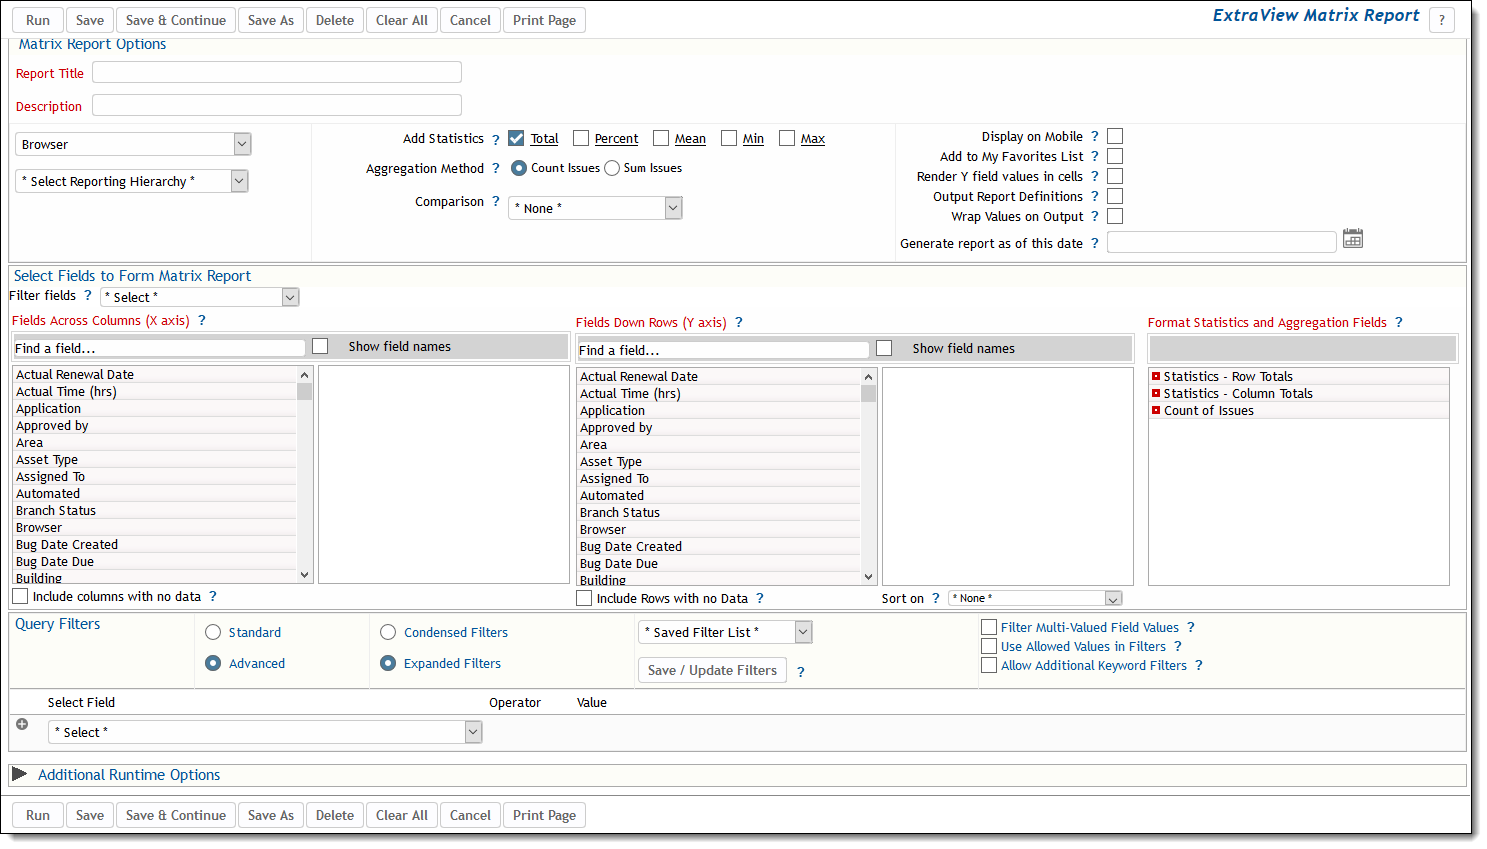Enable the Min statistic checkbox
Viewport: 1487px width, 849px height.
point(728,138)
